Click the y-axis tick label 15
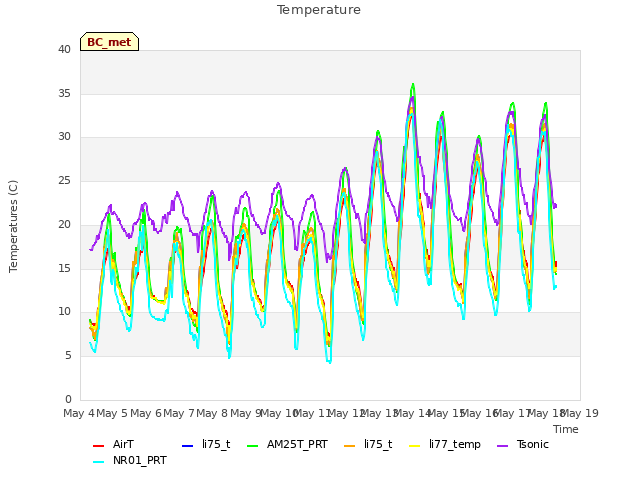 pos(64,269)
